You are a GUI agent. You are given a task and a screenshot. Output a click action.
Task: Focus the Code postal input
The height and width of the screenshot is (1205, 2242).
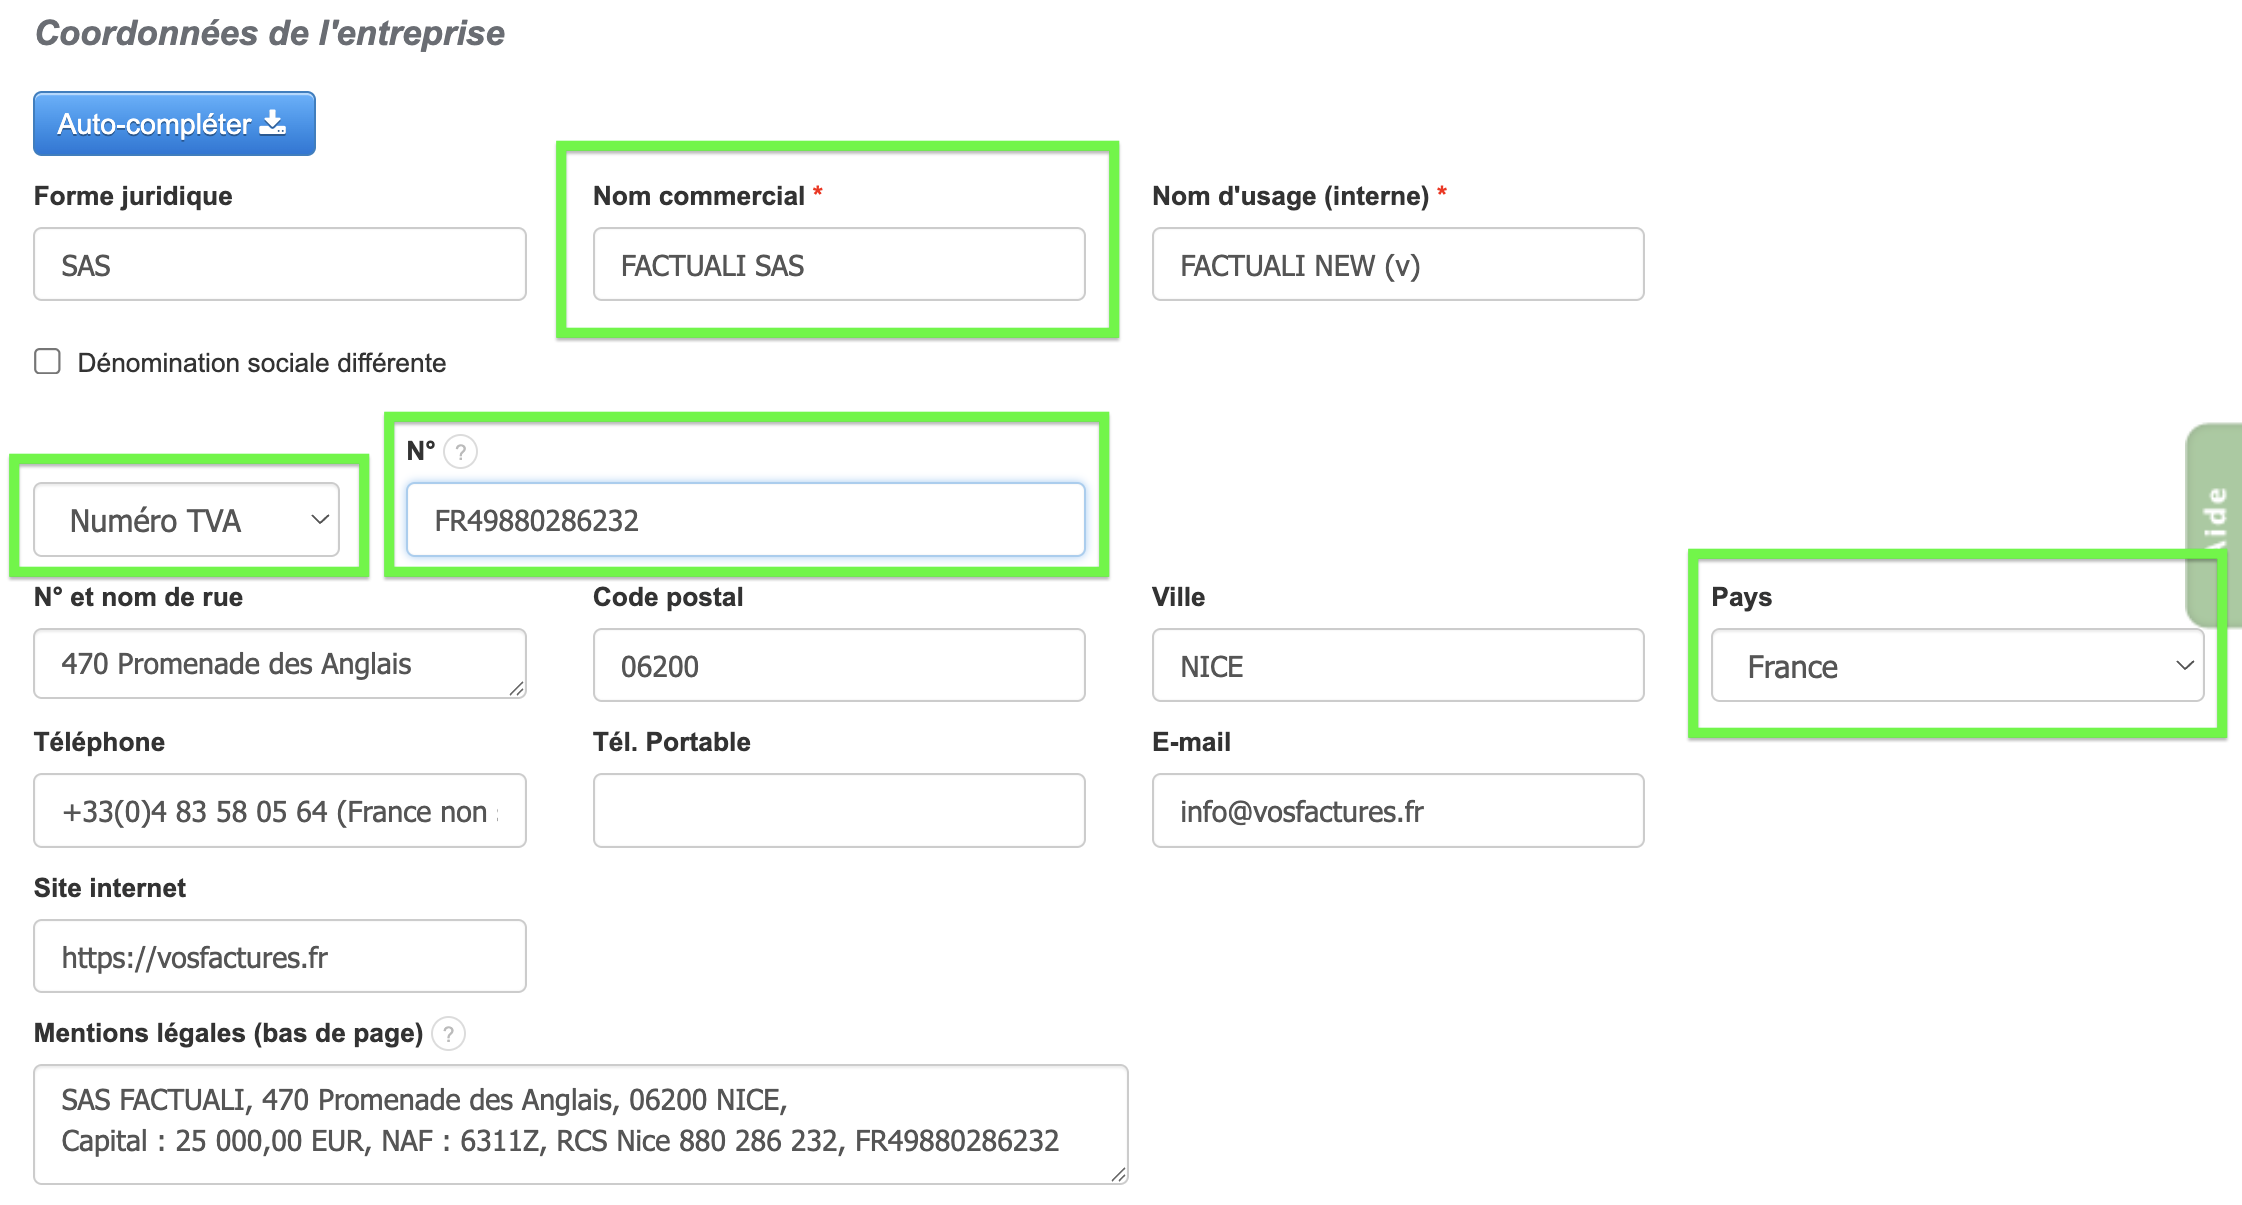pos(838,666)
